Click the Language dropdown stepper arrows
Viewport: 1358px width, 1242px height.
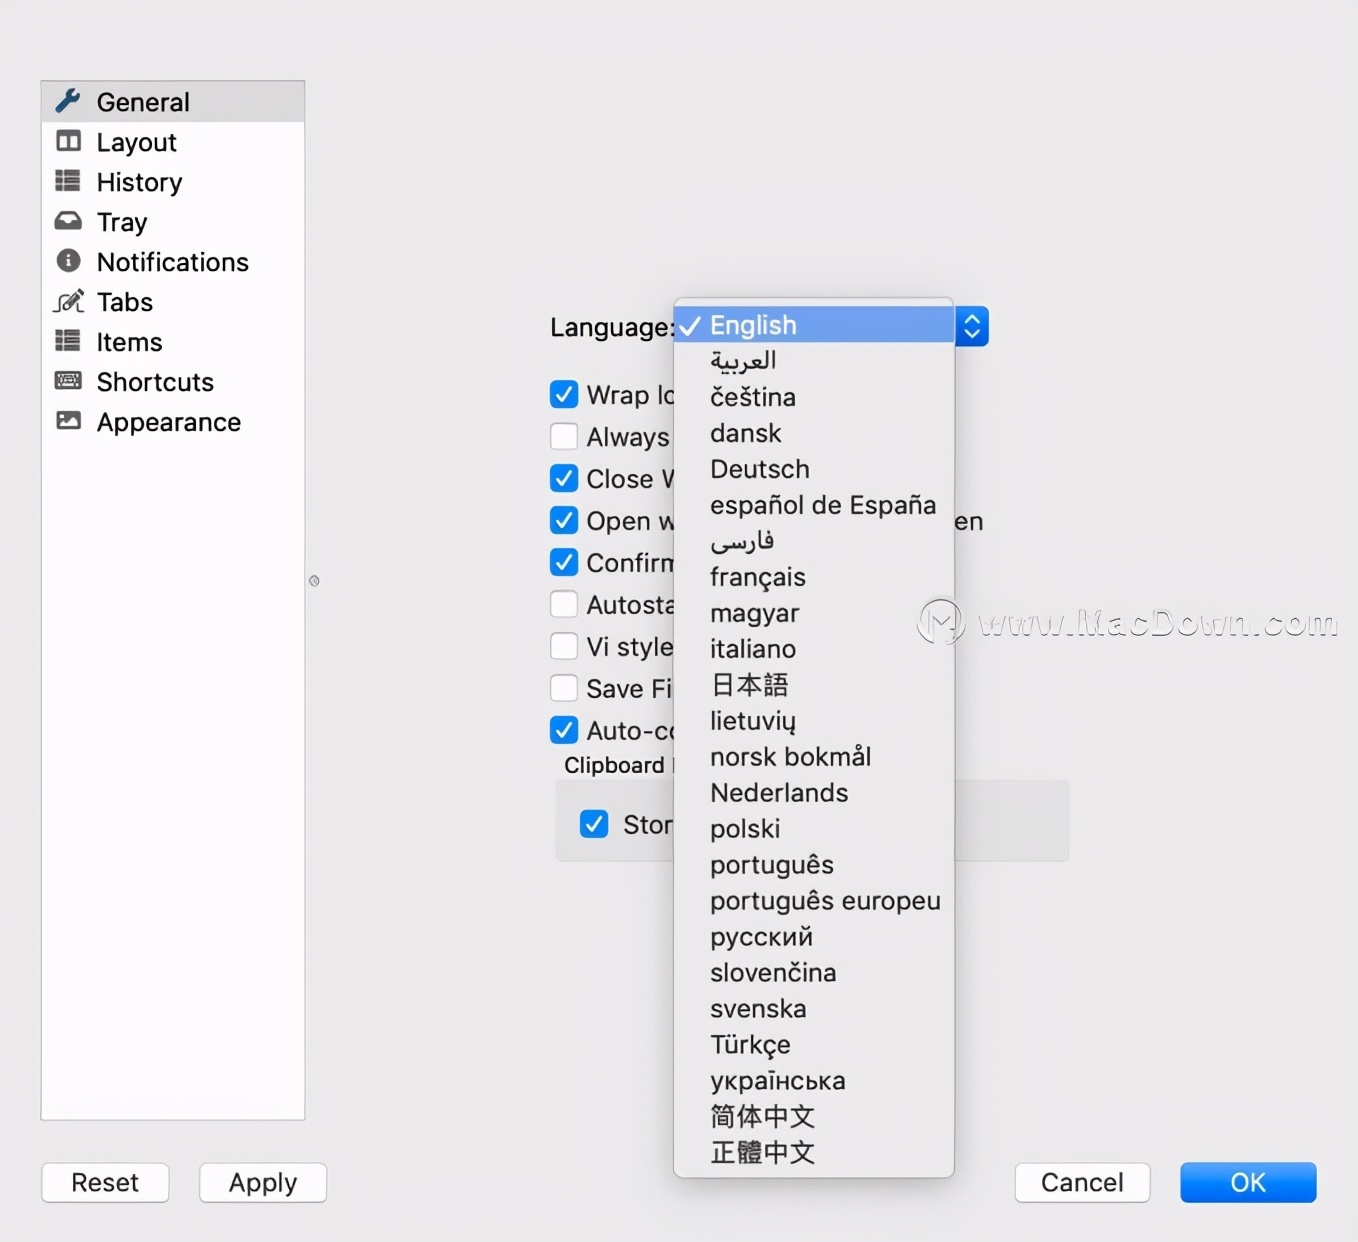971,325
